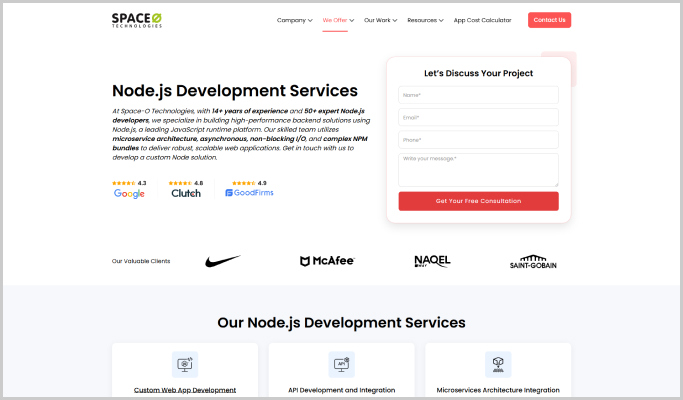Screen dimensions: 683x400
Task: Submit Get Your Free Consultation
Action: tap(478, 201)
